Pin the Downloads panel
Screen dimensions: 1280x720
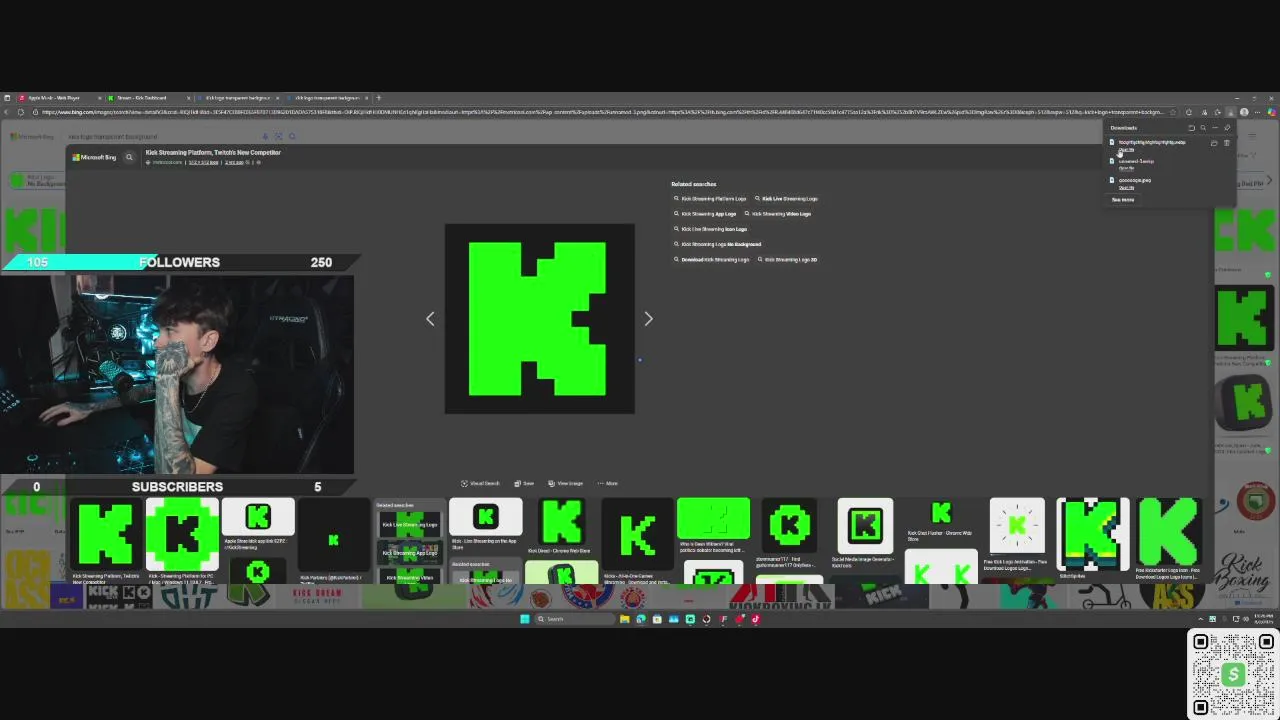pyautogui.click(x=1227, y=128)
